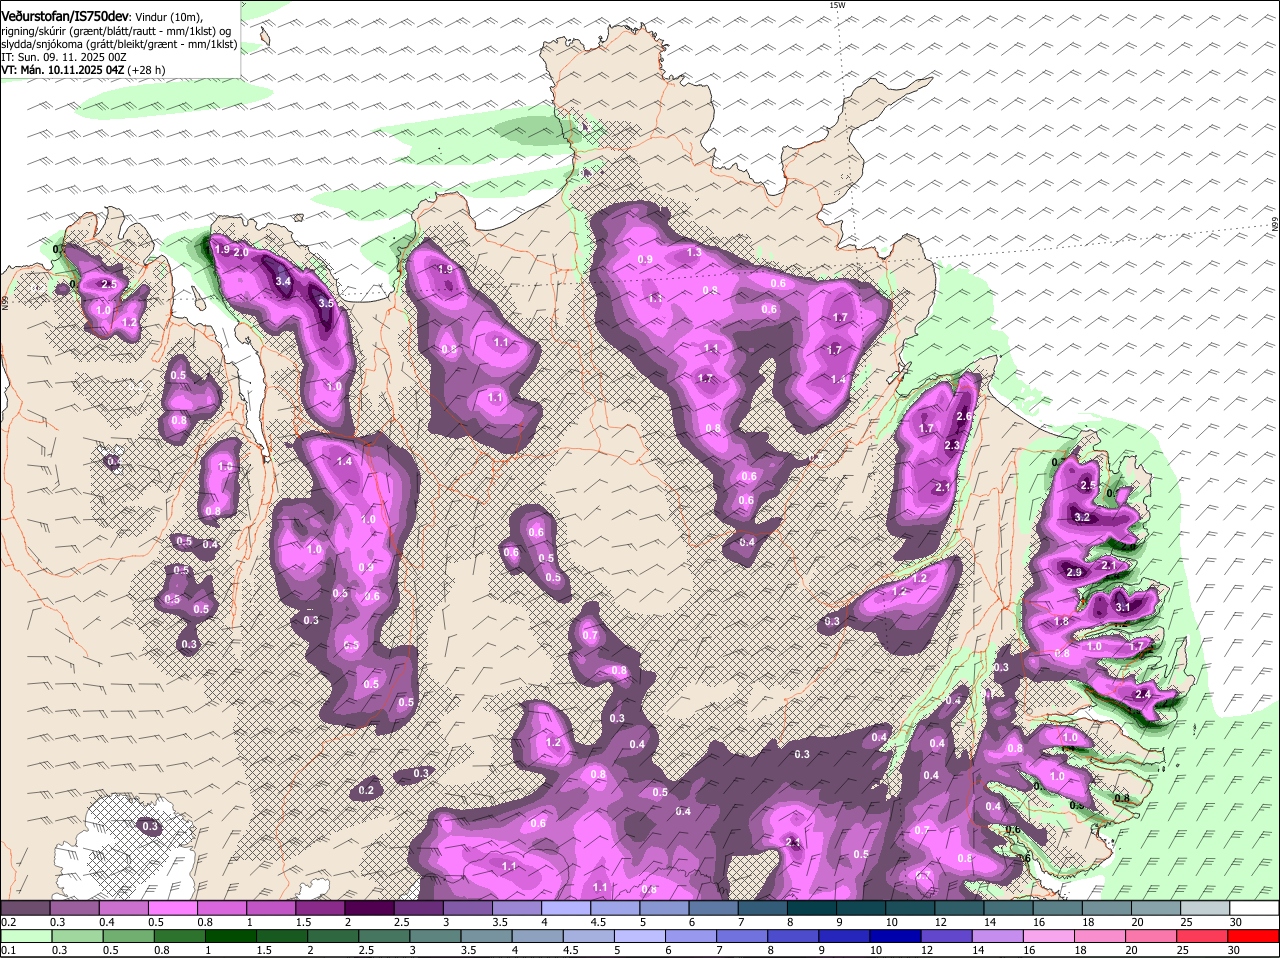Select upper legend swatch between 0.4 and 0.5

(123, 907)
